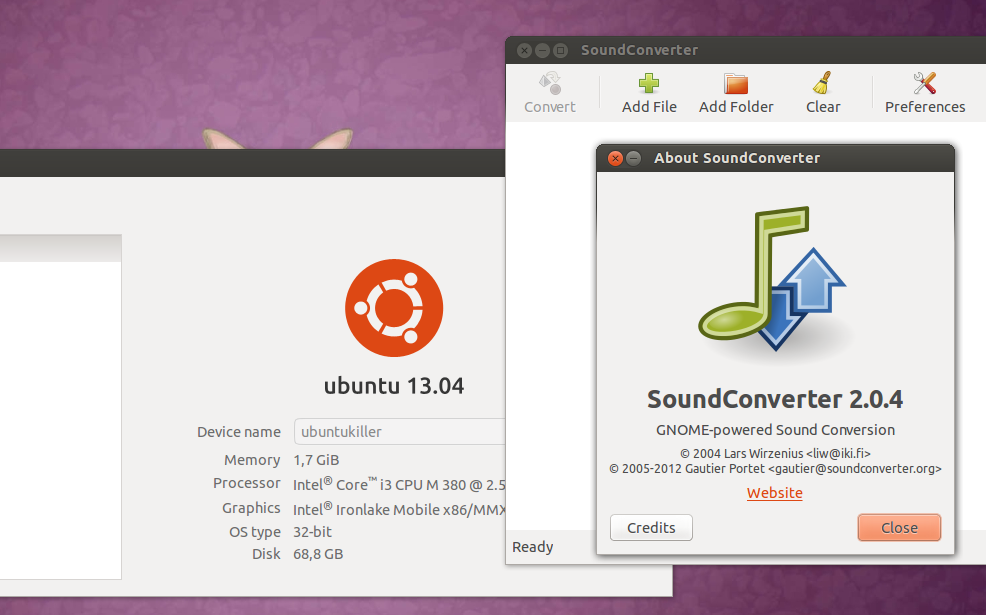Close the About SoundConverter dialog
The width and height of the screenshot is (986, 615).
pos(898,527)
